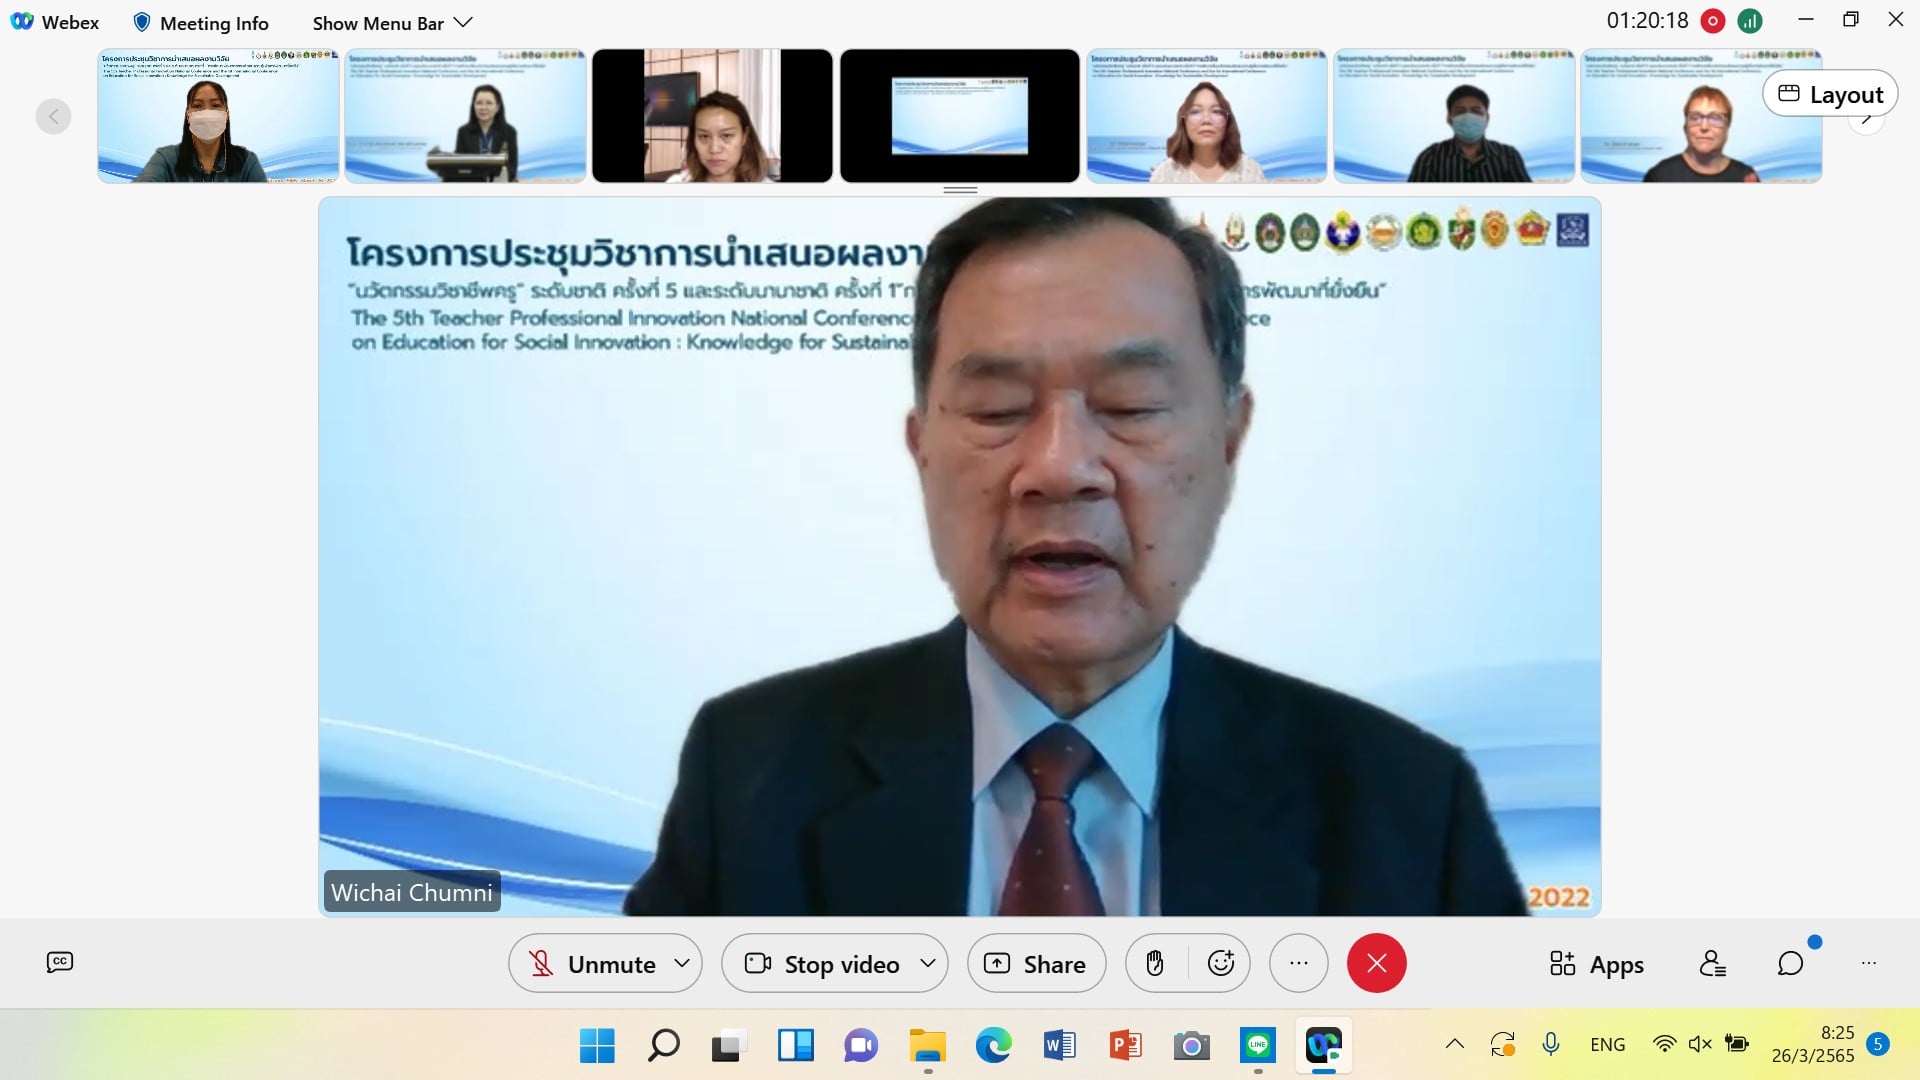The image size is (1920, 1080).
Task: Expand Show Menu Bar dropdown
Action: [392, 22]
